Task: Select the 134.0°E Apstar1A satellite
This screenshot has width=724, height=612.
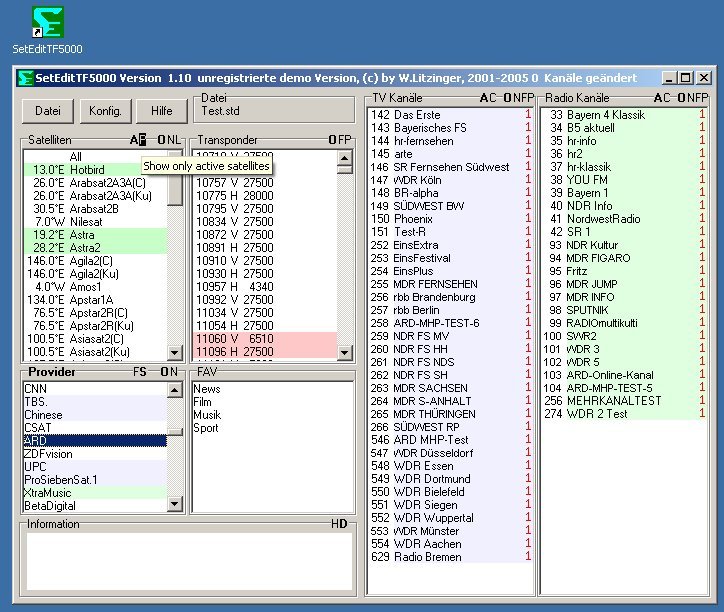Action: point(95,300)
